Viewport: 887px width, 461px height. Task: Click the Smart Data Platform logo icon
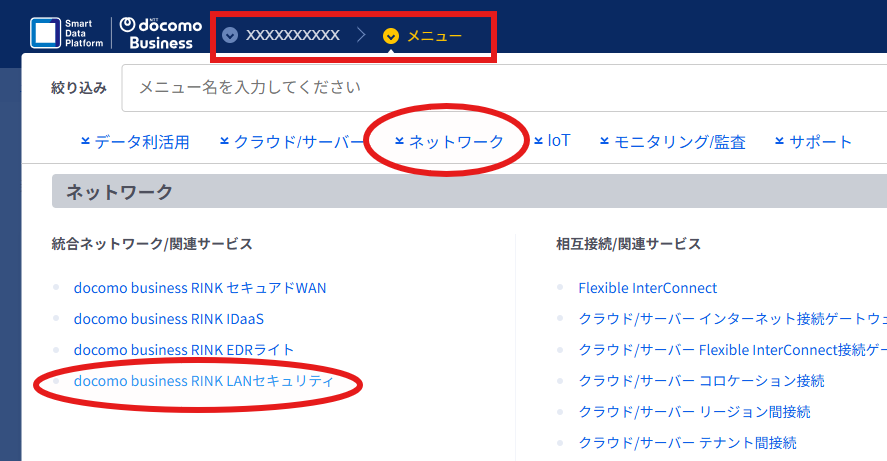45,33
